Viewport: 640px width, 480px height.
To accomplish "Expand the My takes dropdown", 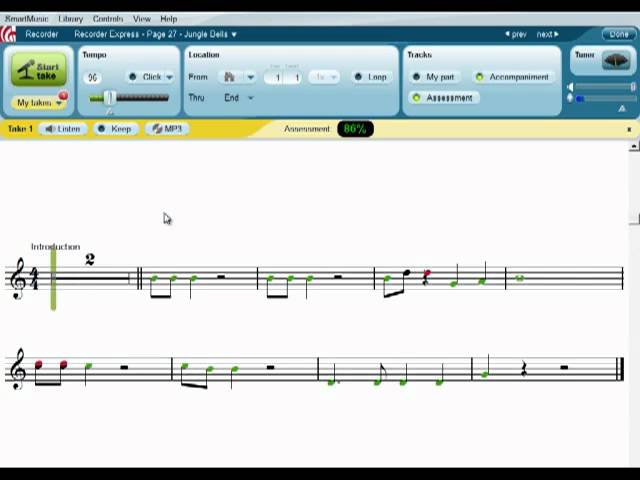I will (40, 103).
